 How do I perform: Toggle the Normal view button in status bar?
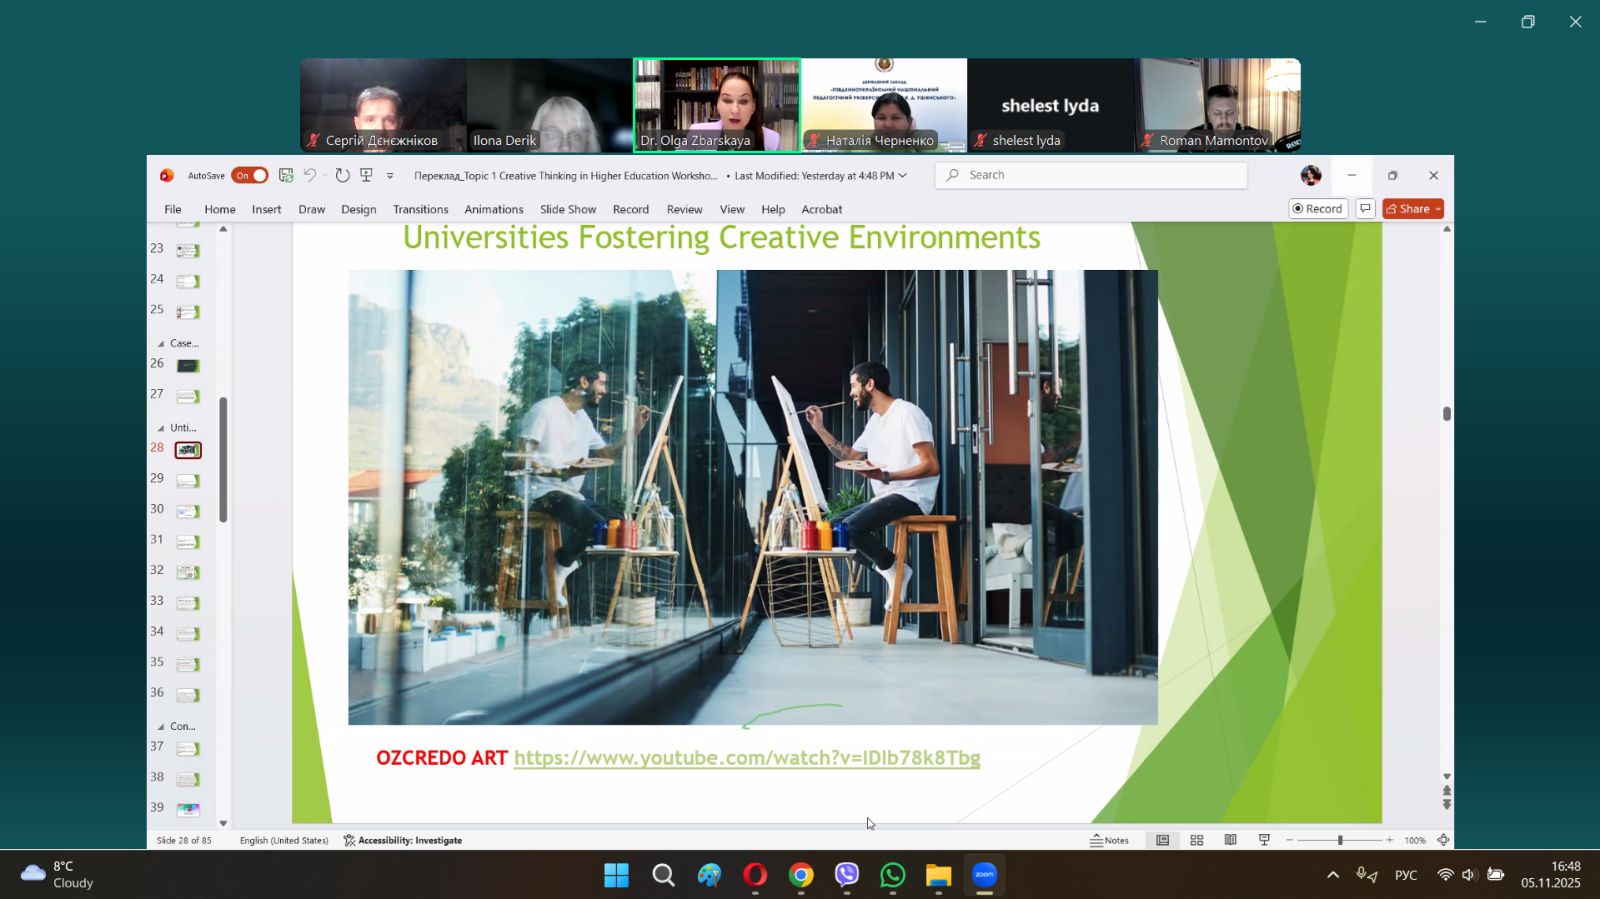[x=1162, y=840]
